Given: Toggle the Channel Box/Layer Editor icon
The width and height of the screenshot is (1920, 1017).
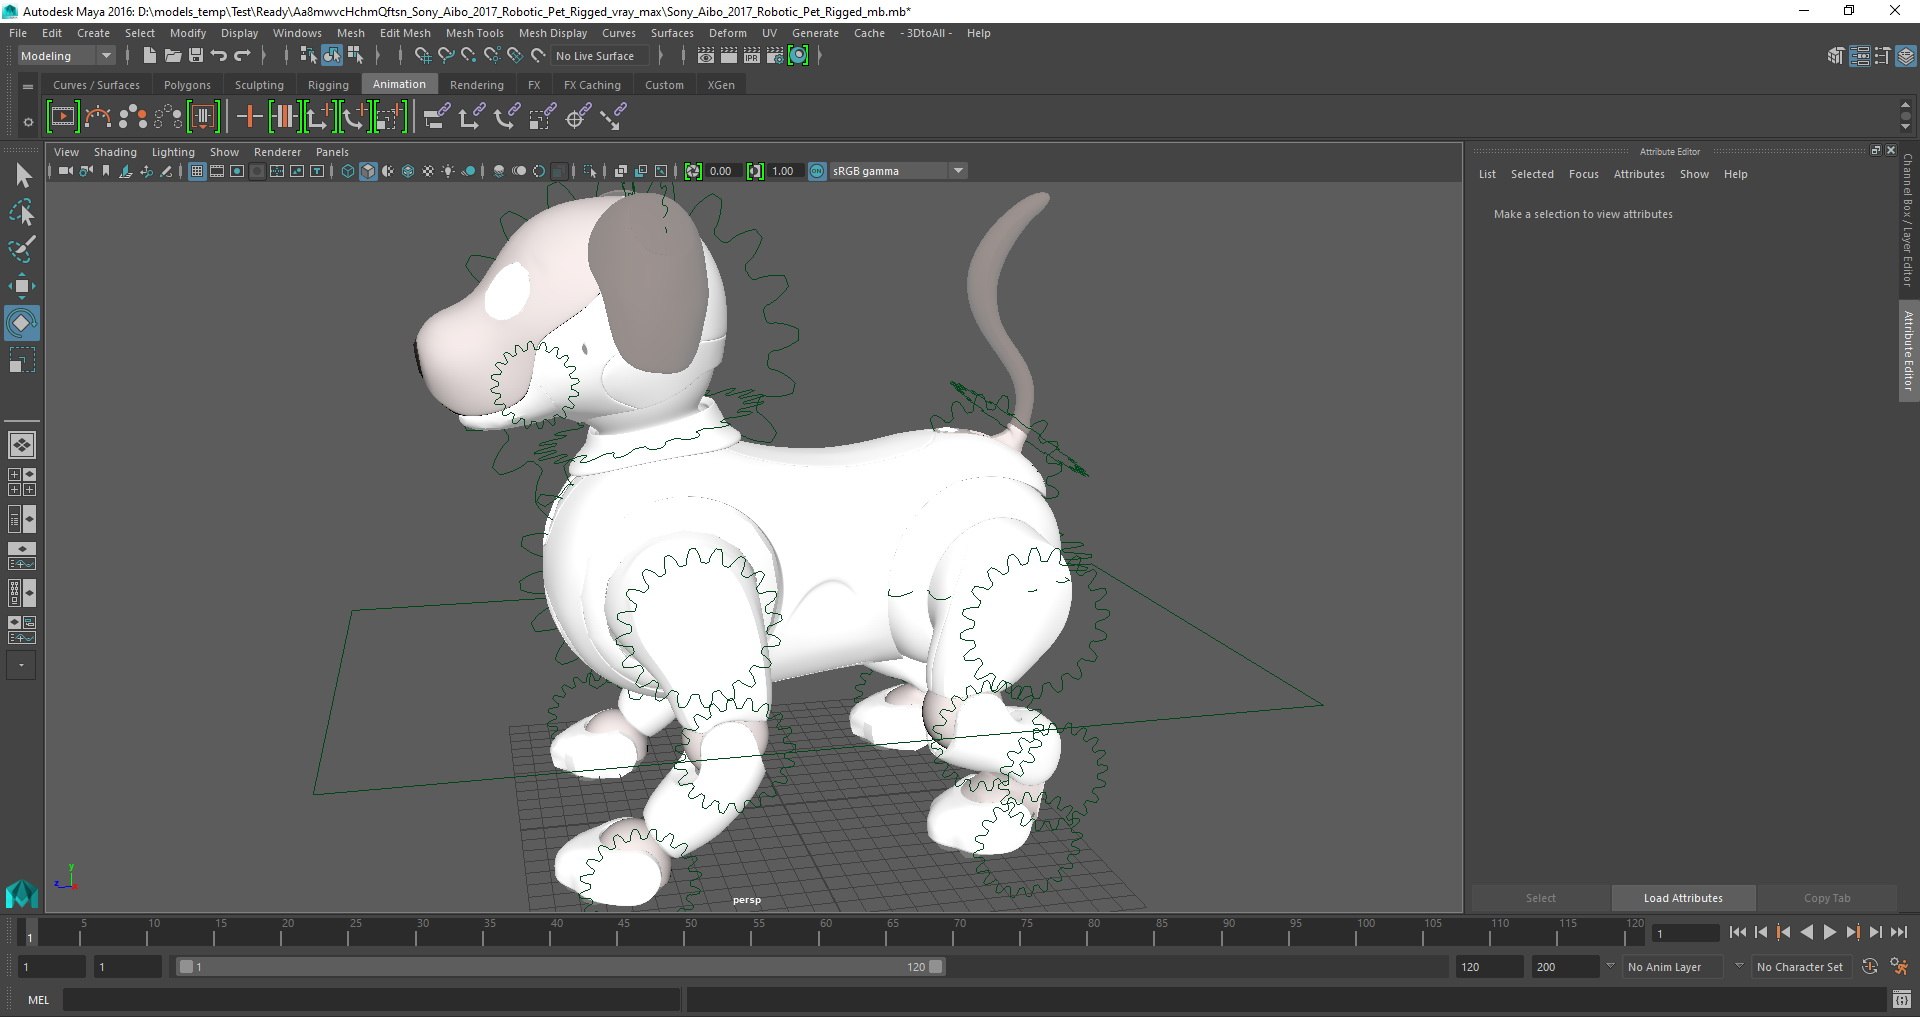Looking at the screenshot, I should point(1905,56).
